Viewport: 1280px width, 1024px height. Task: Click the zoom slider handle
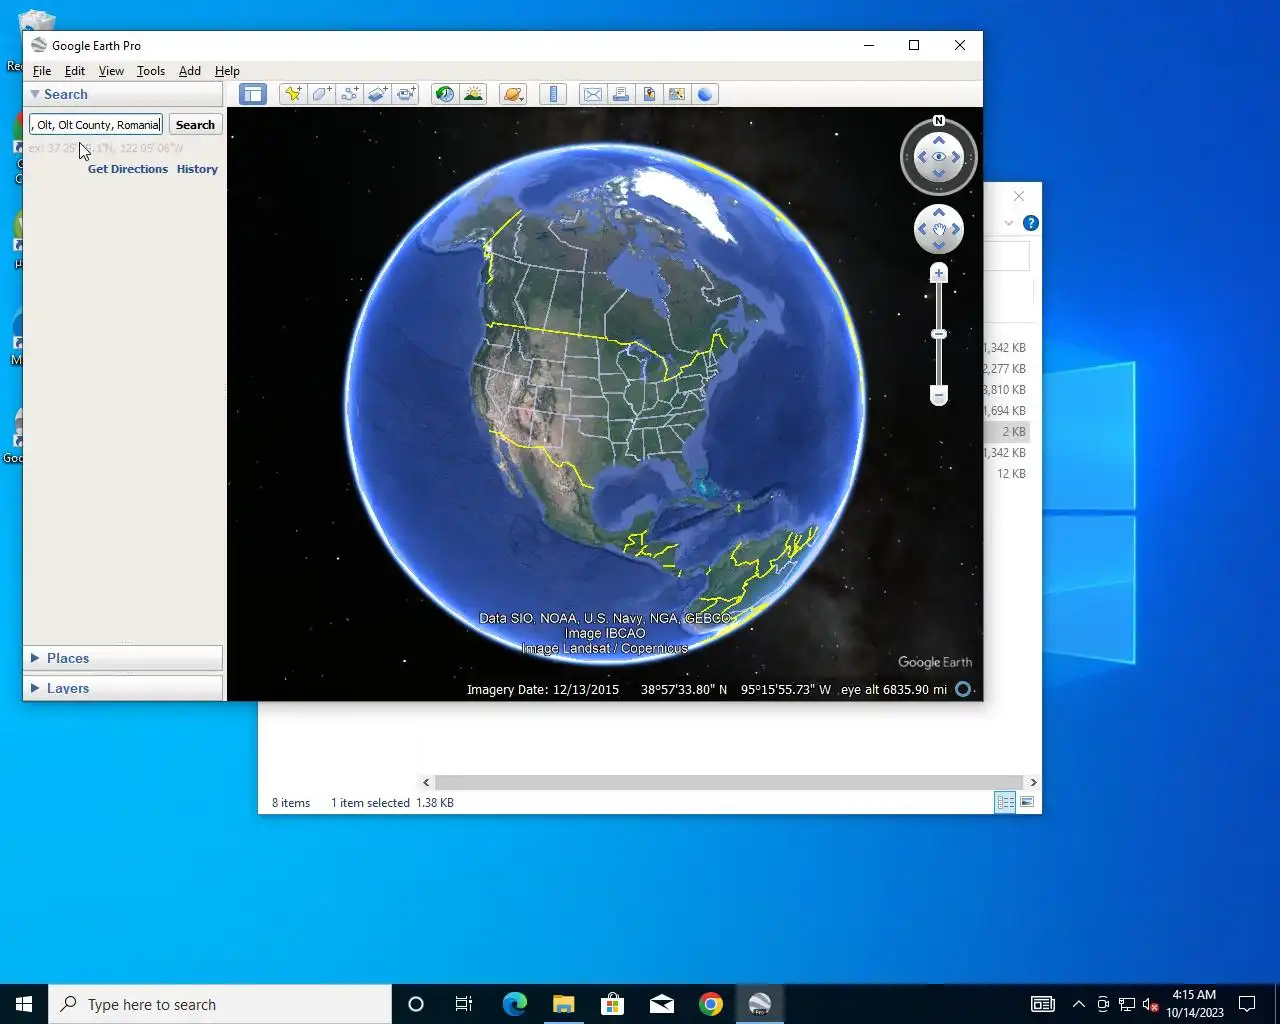coord(938,334)
